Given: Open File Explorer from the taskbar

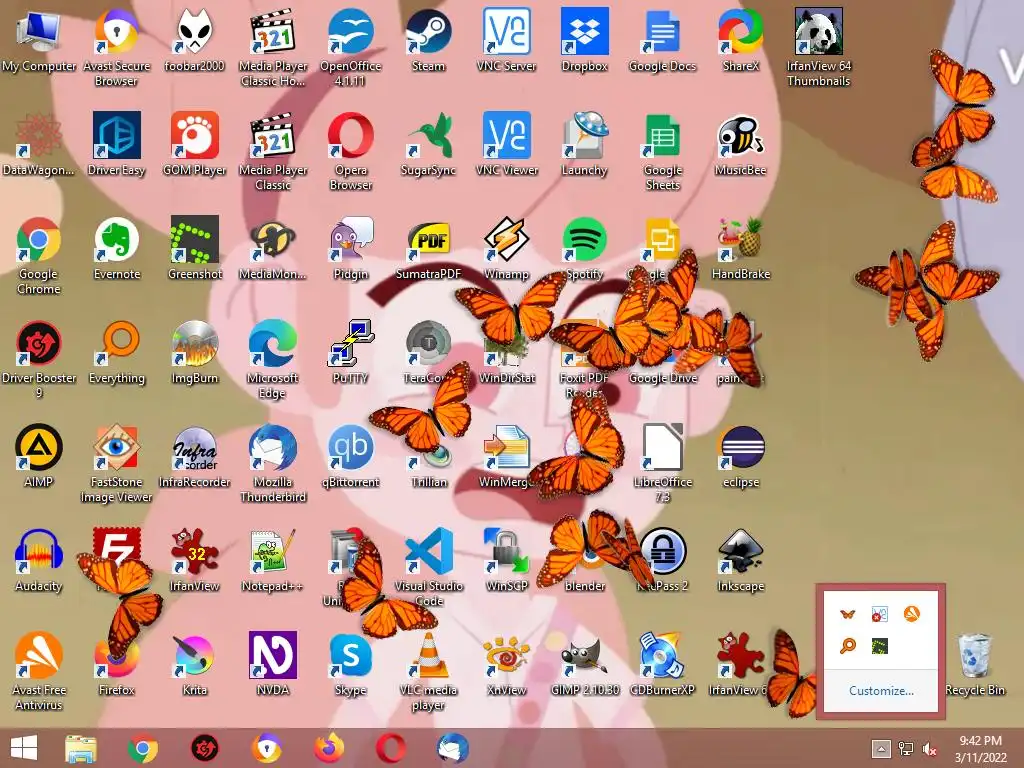Looking at the screenshot, I should pos(80,748).
